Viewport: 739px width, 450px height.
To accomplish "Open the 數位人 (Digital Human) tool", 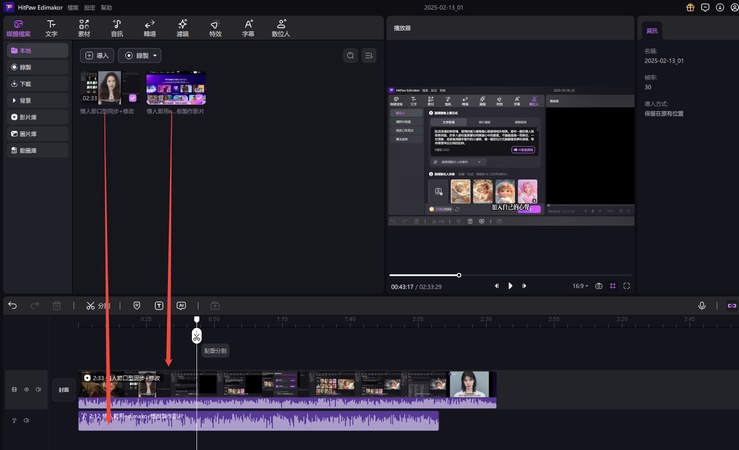I will [x=280, y=27].
